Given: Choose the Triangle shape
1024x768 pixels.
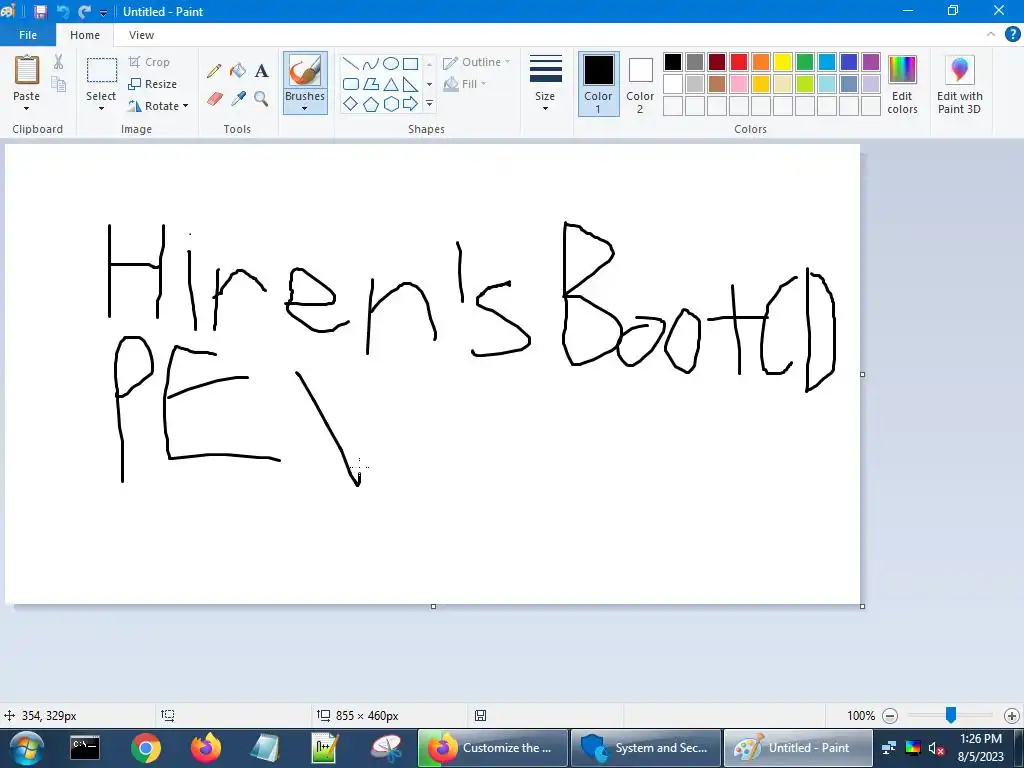Looking at the screenshot, I should [x=391, y=84].
